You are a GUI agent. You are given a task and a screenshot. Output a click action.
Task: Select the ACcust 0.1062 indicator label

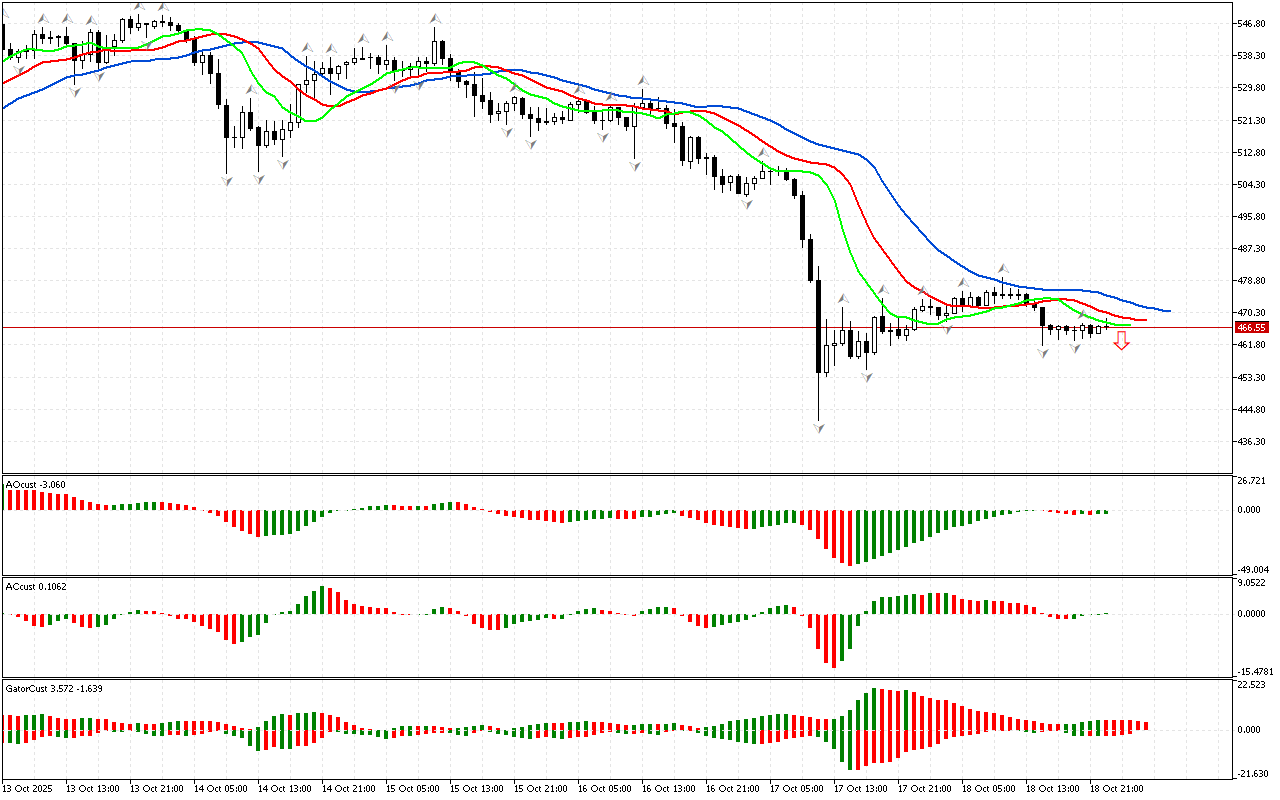[37, 586]
